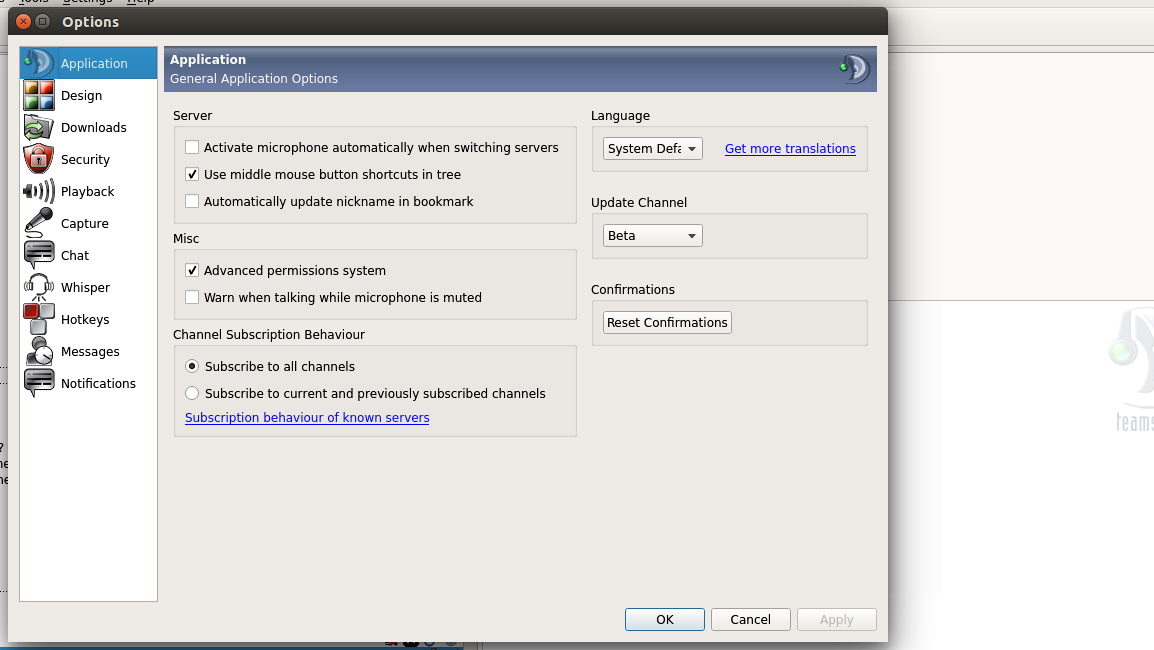This screenshot has width=1154, height=650.
Task: Enable Automatically update nickname in bookmark
Action: [192, 201]
